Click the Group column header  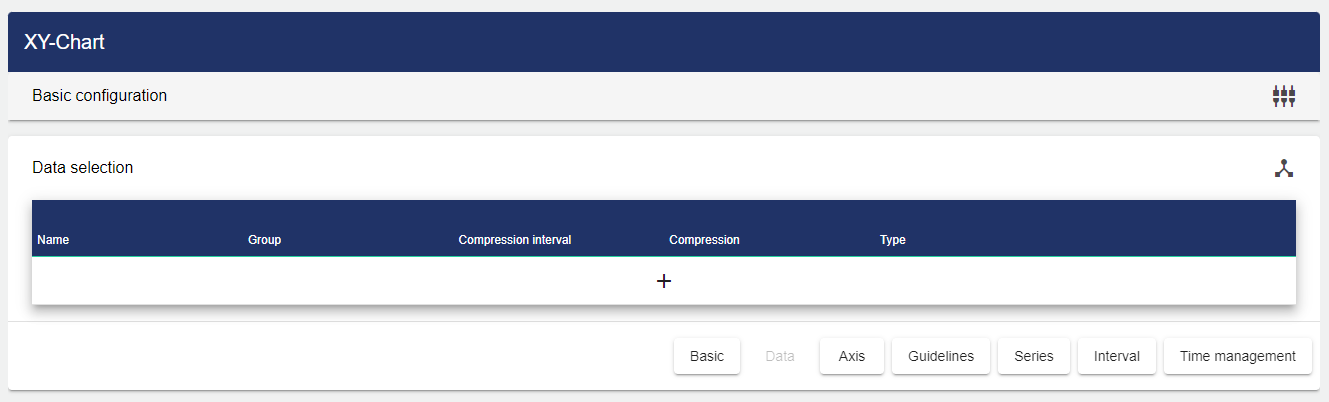(264, 240)
